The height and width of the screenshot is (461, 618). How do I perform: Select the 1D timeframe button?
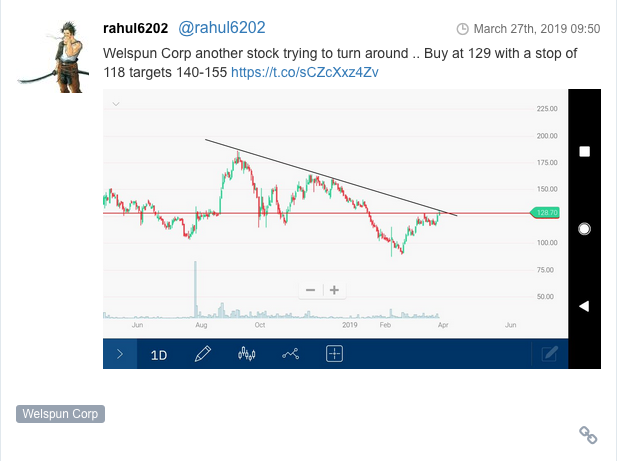coord(159,355)
